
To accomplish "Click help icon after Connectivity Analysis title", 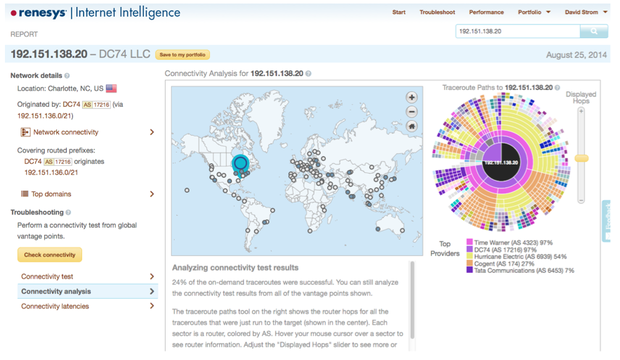I will tap(308, 74).
